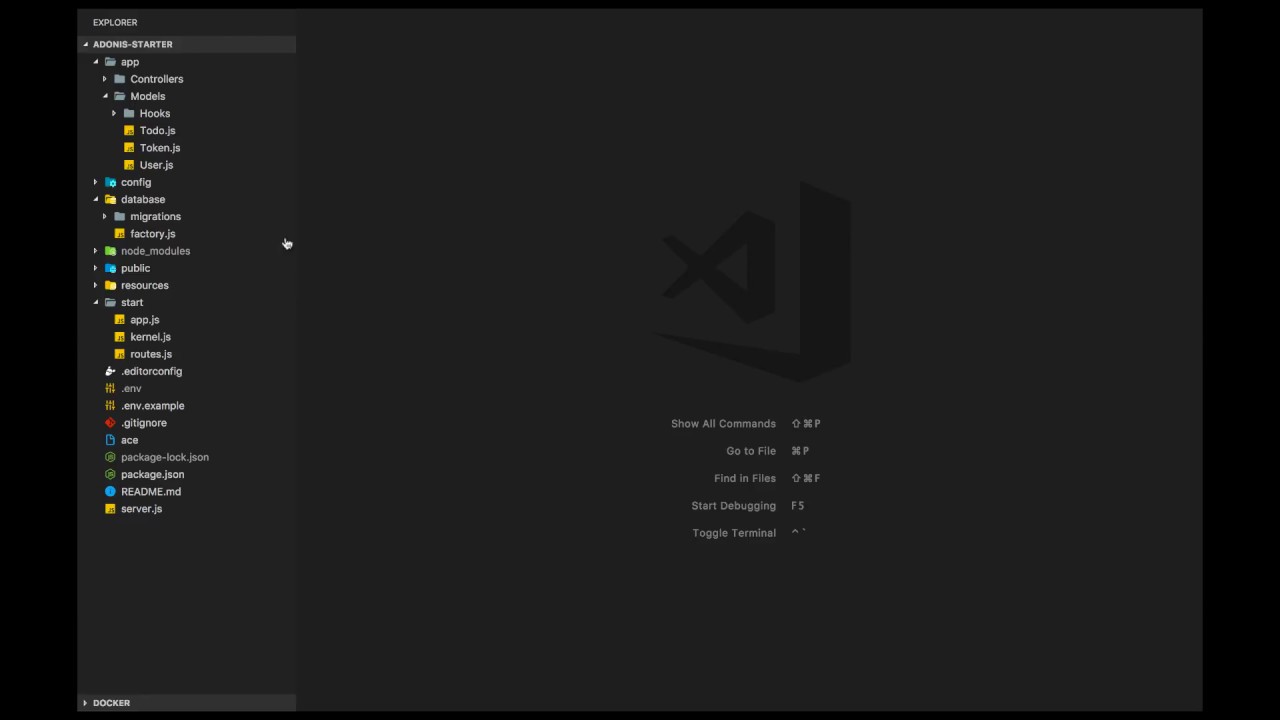Click the package.json npm icon
The image size is (1280, 720).
111,474
